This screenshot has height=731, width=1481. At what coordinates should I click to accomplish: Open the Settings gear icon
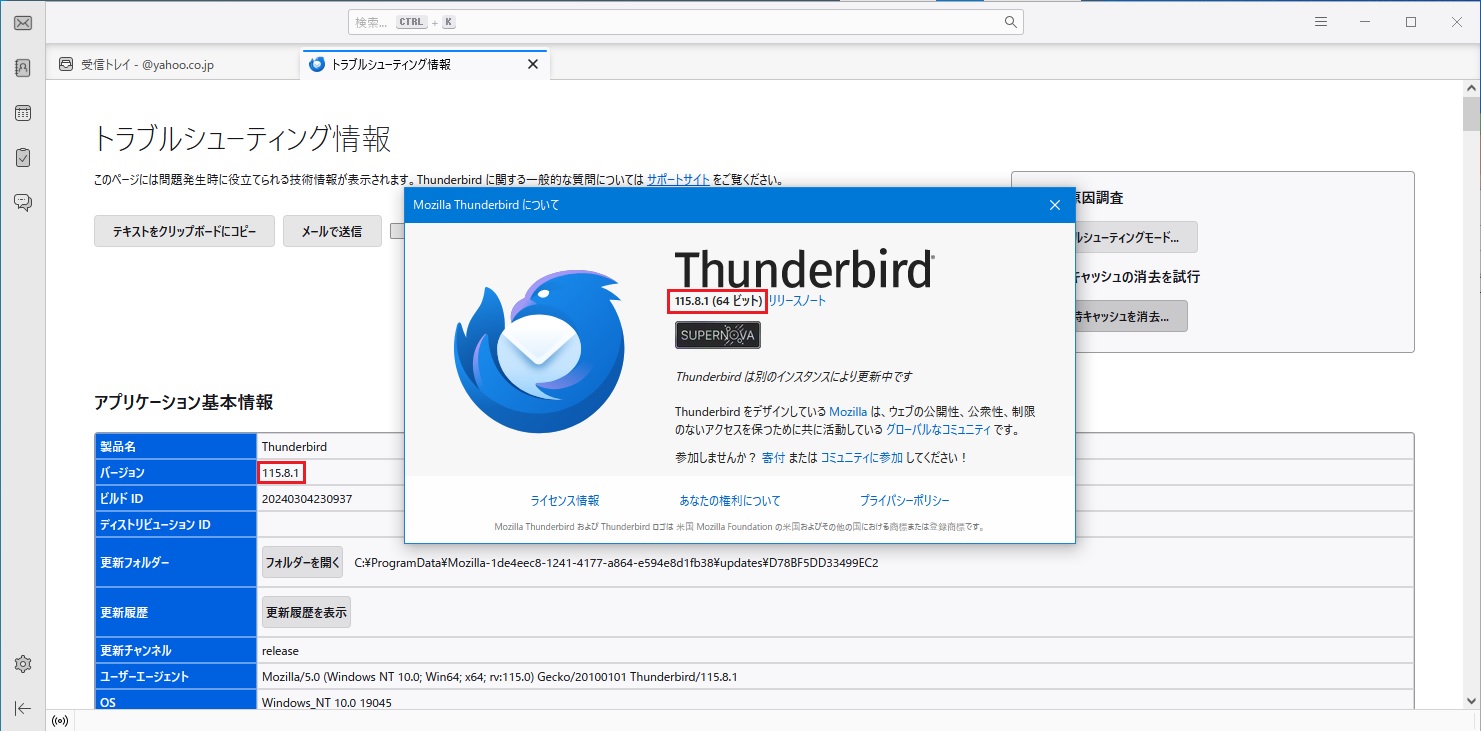(x=23, y=664)
